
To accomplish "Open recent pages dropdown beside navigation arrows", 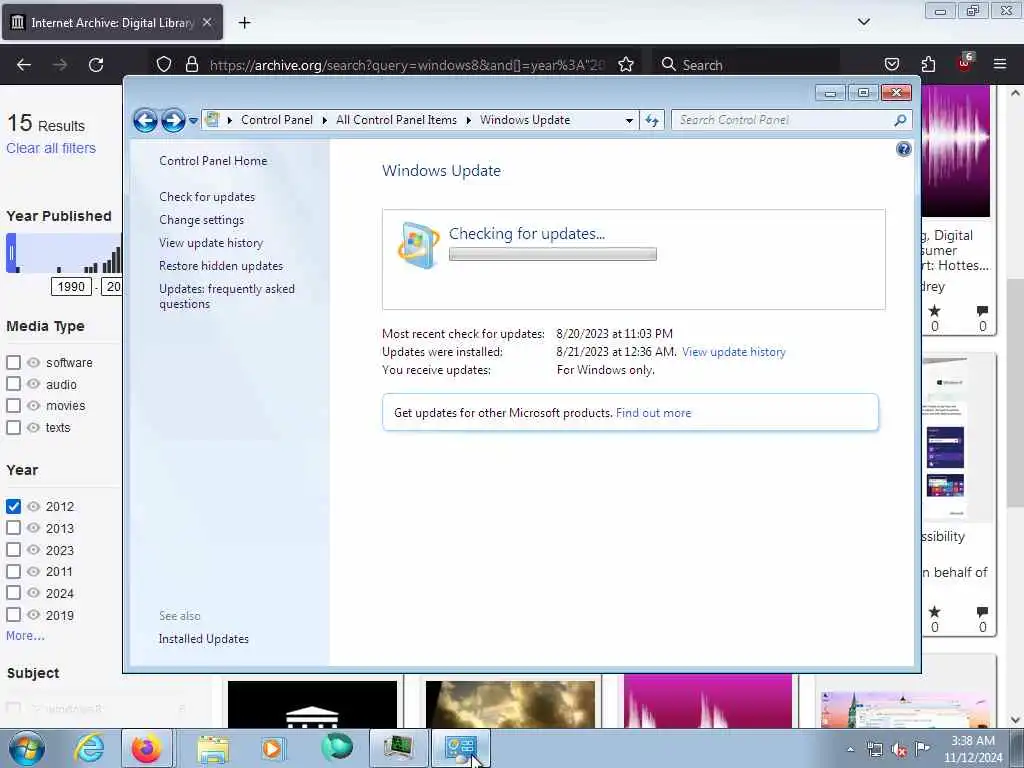I will click(193, 120).
